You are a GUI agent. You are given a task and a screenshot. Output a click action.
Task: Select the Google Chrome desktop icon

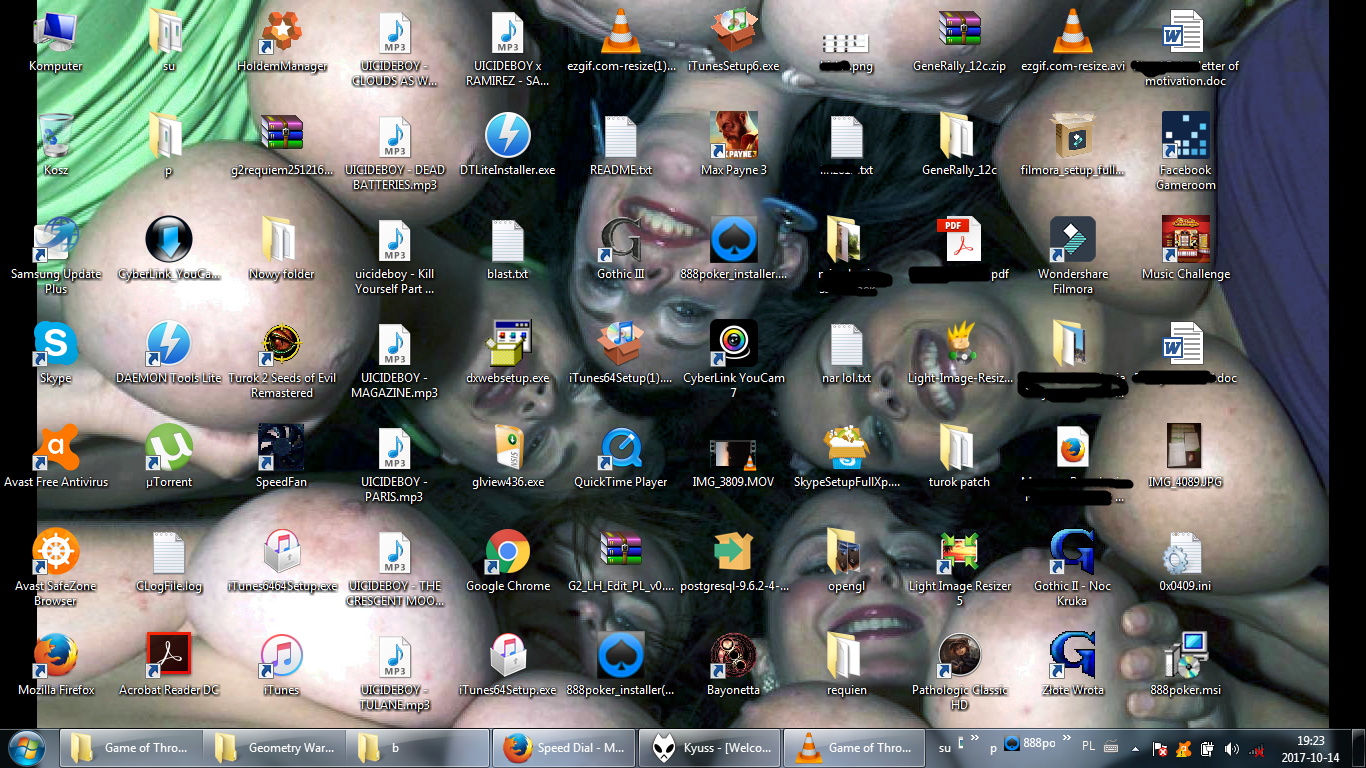(508, 561)
